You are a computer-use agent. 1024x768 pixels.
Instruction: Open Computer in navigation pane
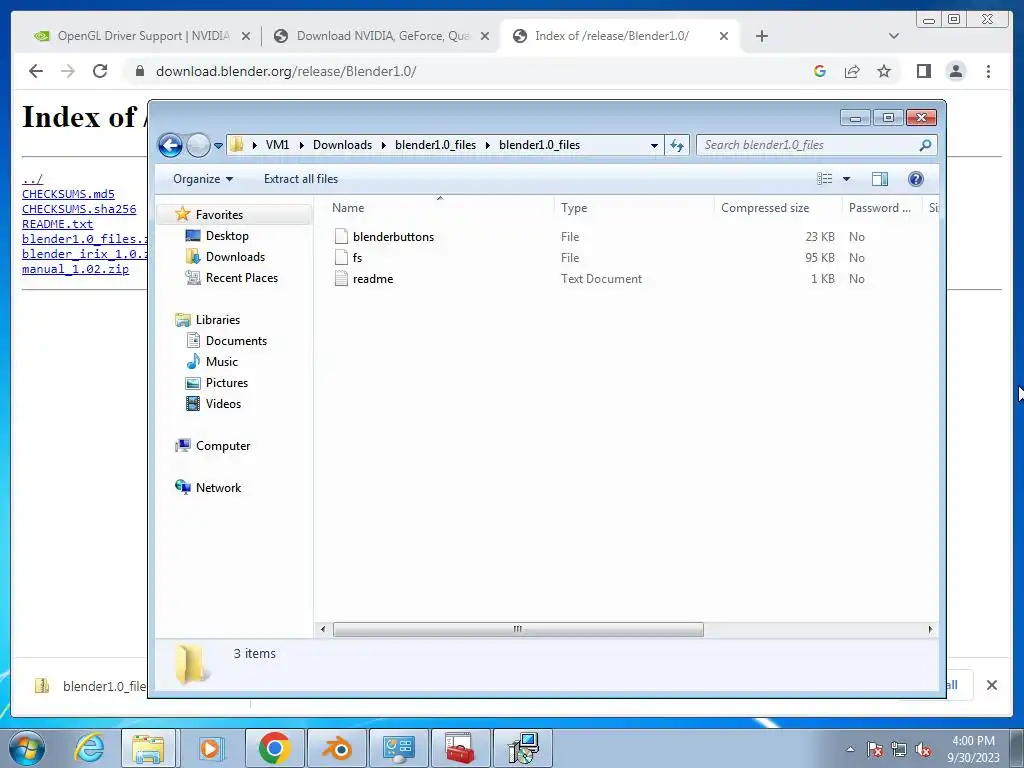pyautogui.click(x=223, y=446)
